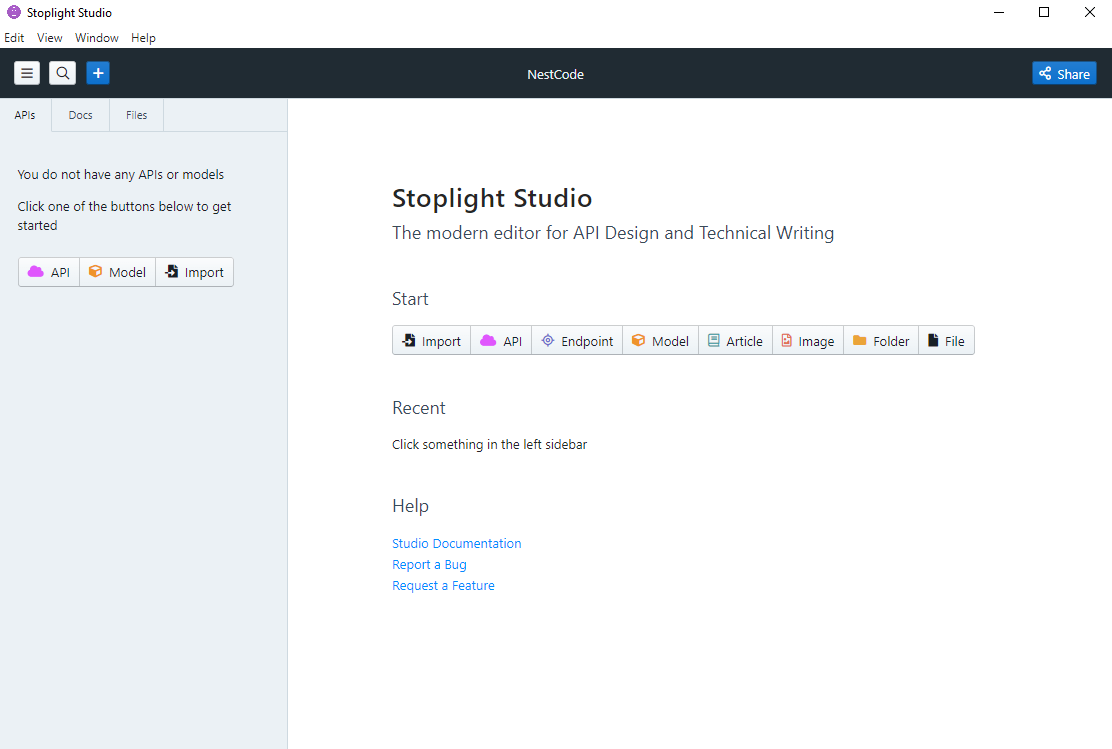Switch to the Files tab
1112x749 pixels.
(136, 115)
